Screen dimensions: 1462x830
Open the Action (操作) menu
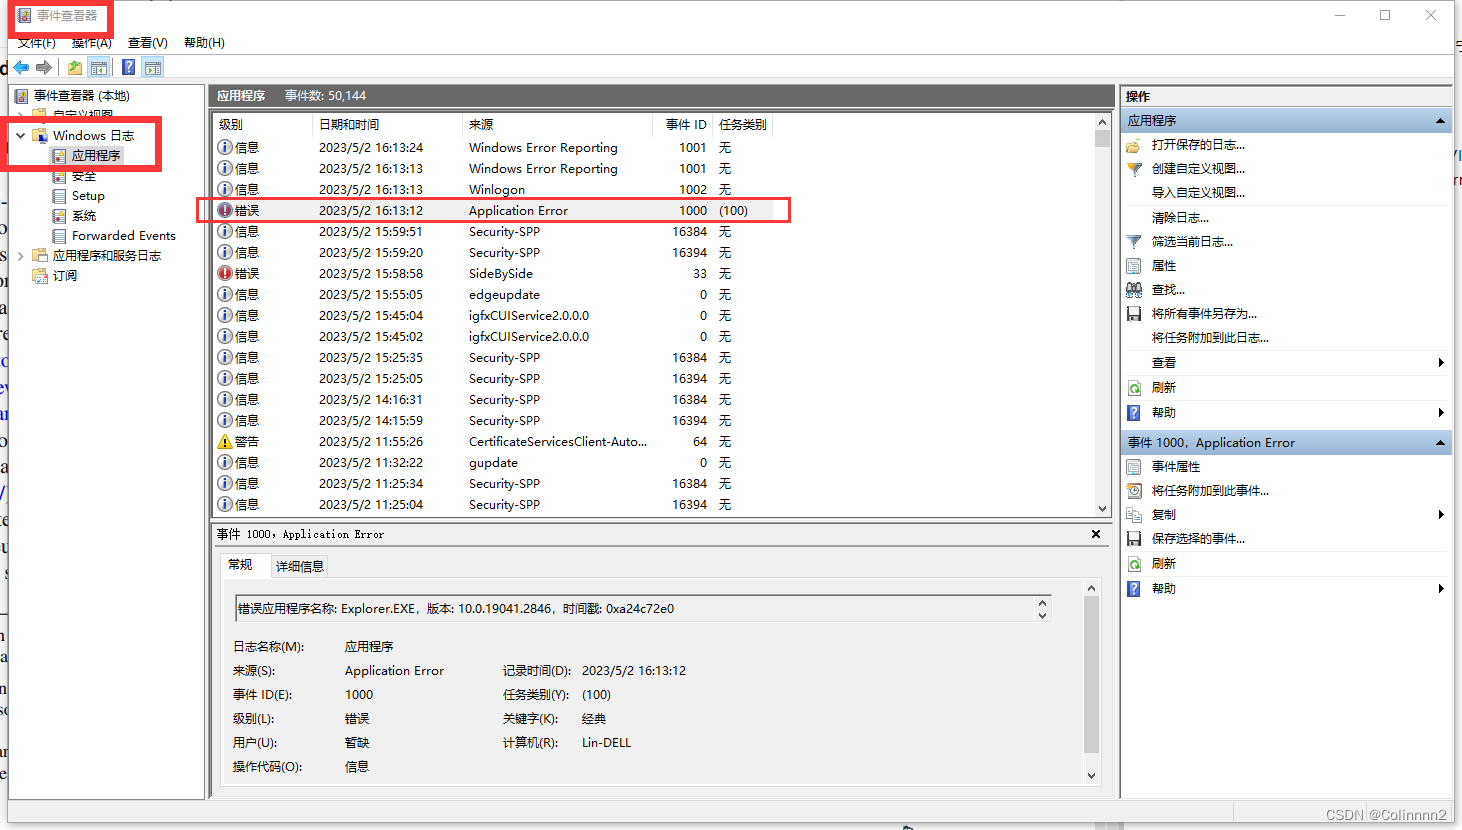(x=92, y=43)
